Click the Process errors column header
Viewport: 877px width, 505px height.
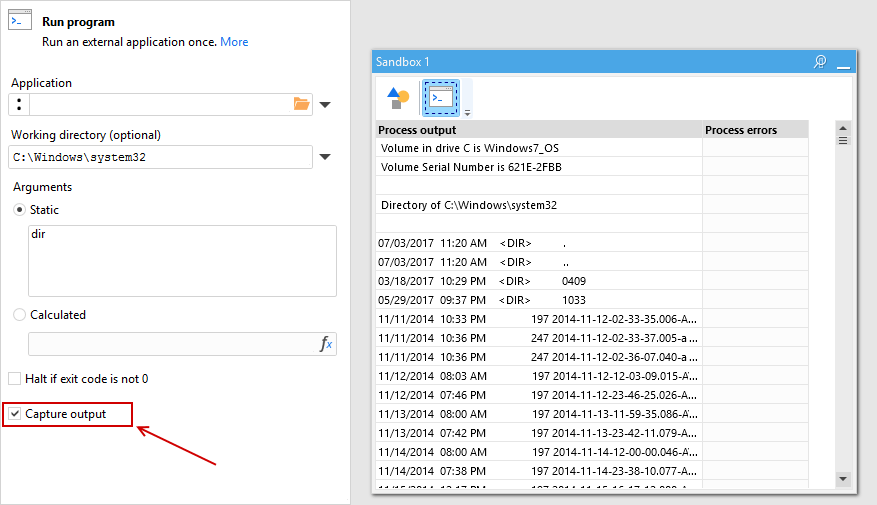[x=755, y=130]
